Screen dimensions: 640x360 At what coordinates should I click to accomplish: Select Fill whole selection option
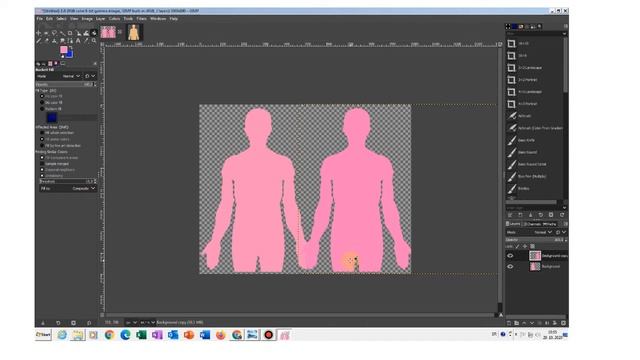[x=42, y=133]
